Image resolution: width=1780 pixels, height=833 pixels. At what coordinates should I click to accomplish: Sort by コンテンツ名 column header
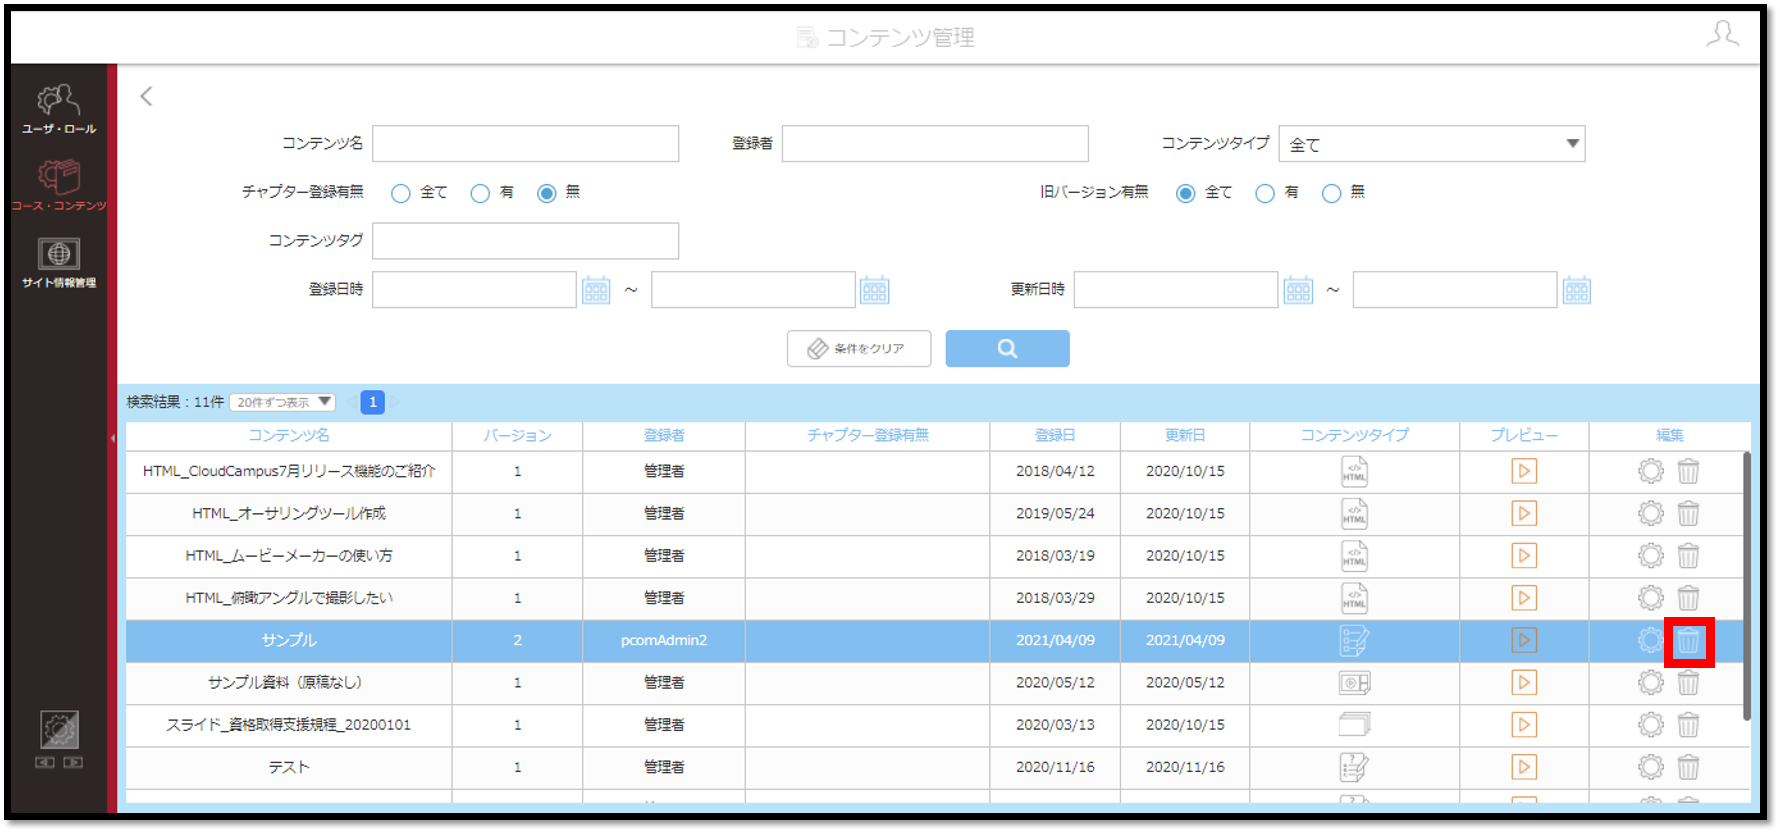[289, 435]
